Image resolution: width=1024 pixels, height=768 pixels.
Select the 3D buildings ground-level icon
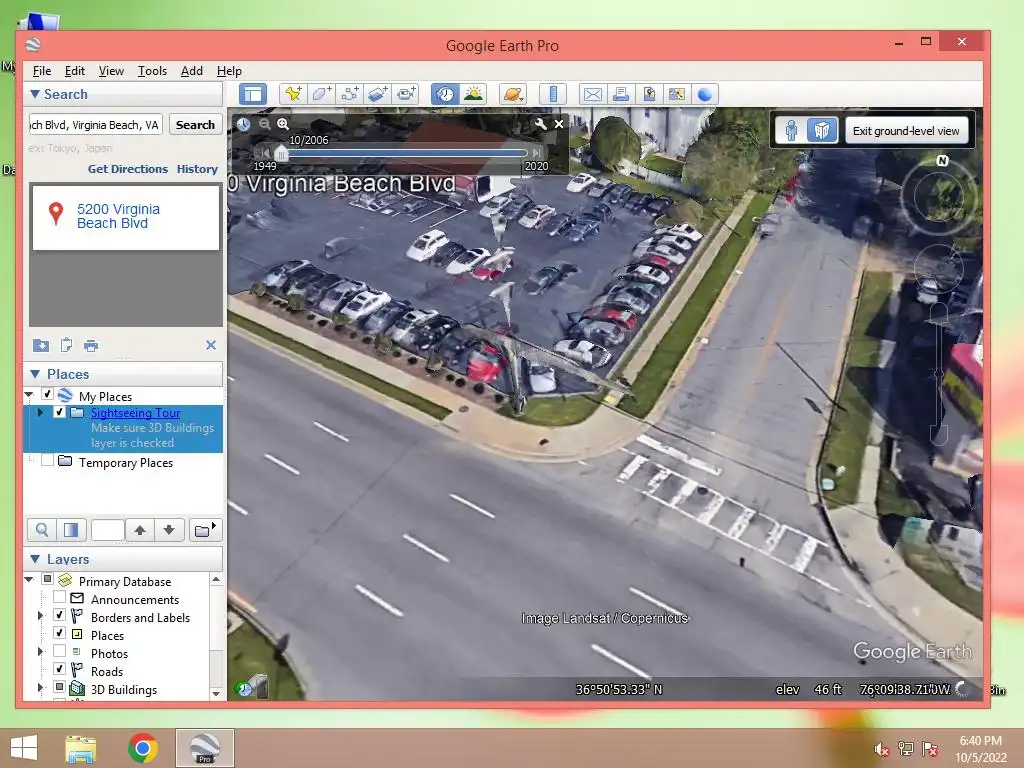pos(822,131)
